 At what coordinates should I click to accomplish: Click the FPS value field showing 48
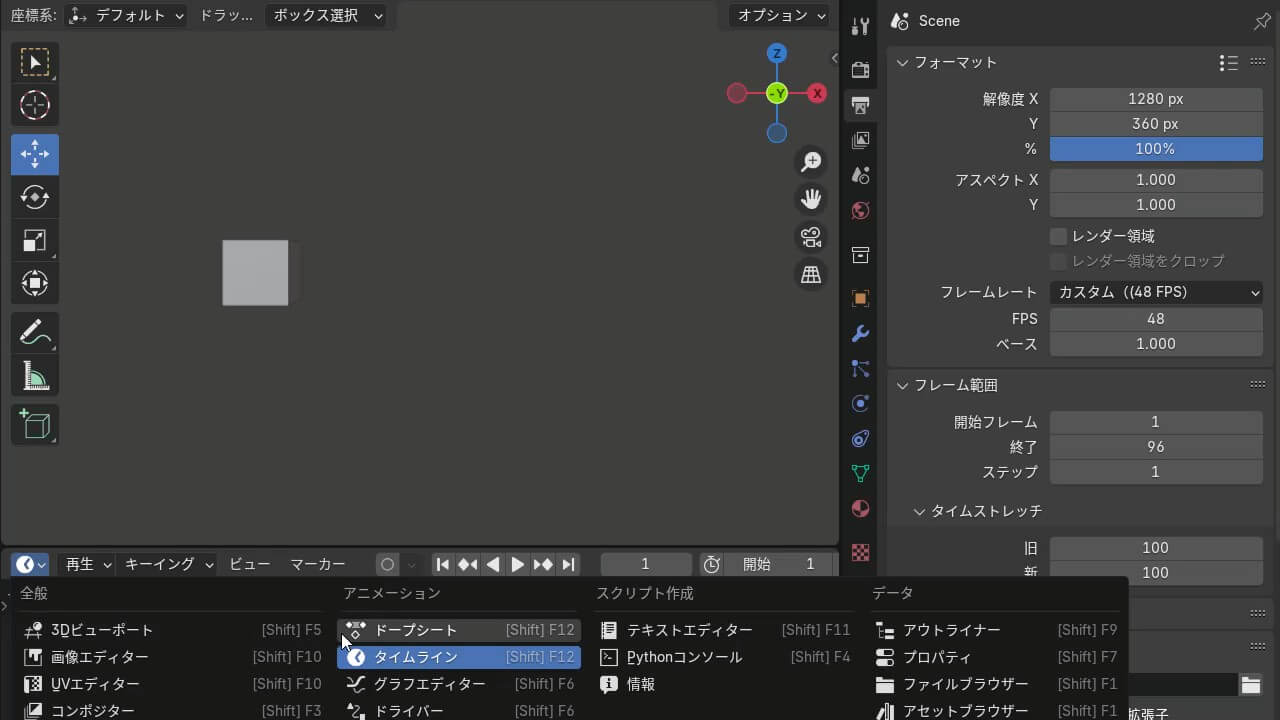pos(1156,318)
